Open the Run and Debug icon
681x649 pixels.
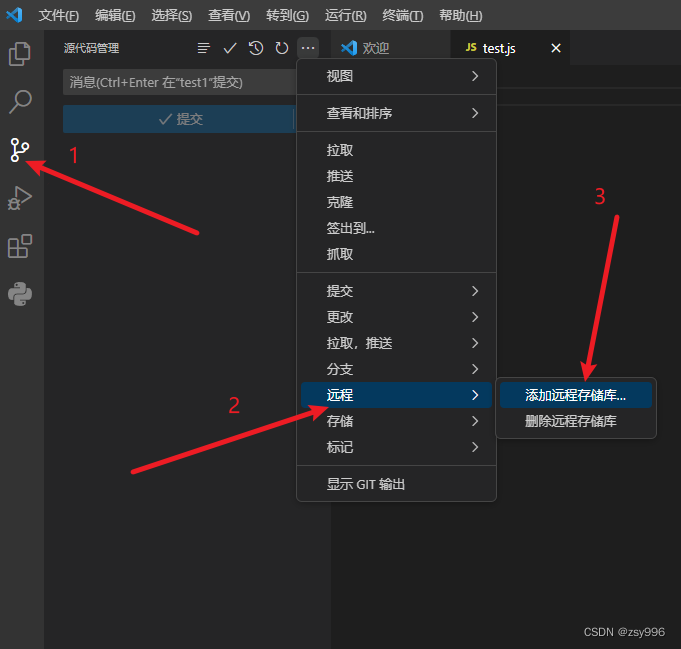coord(20,198)
